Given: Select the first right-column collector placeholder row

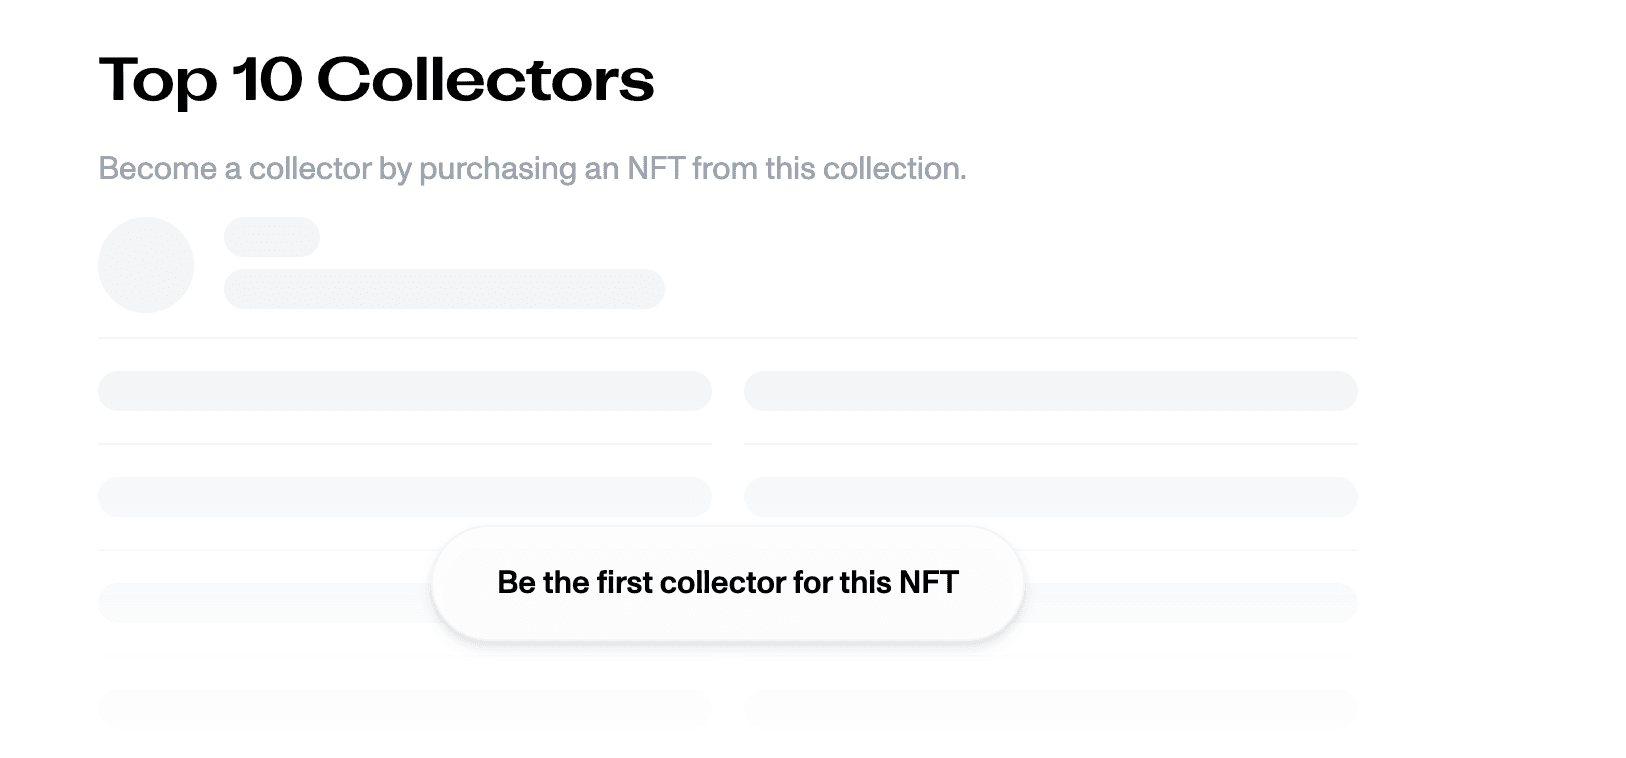Looking at the screenshot, I should (x=1051, y=391).
